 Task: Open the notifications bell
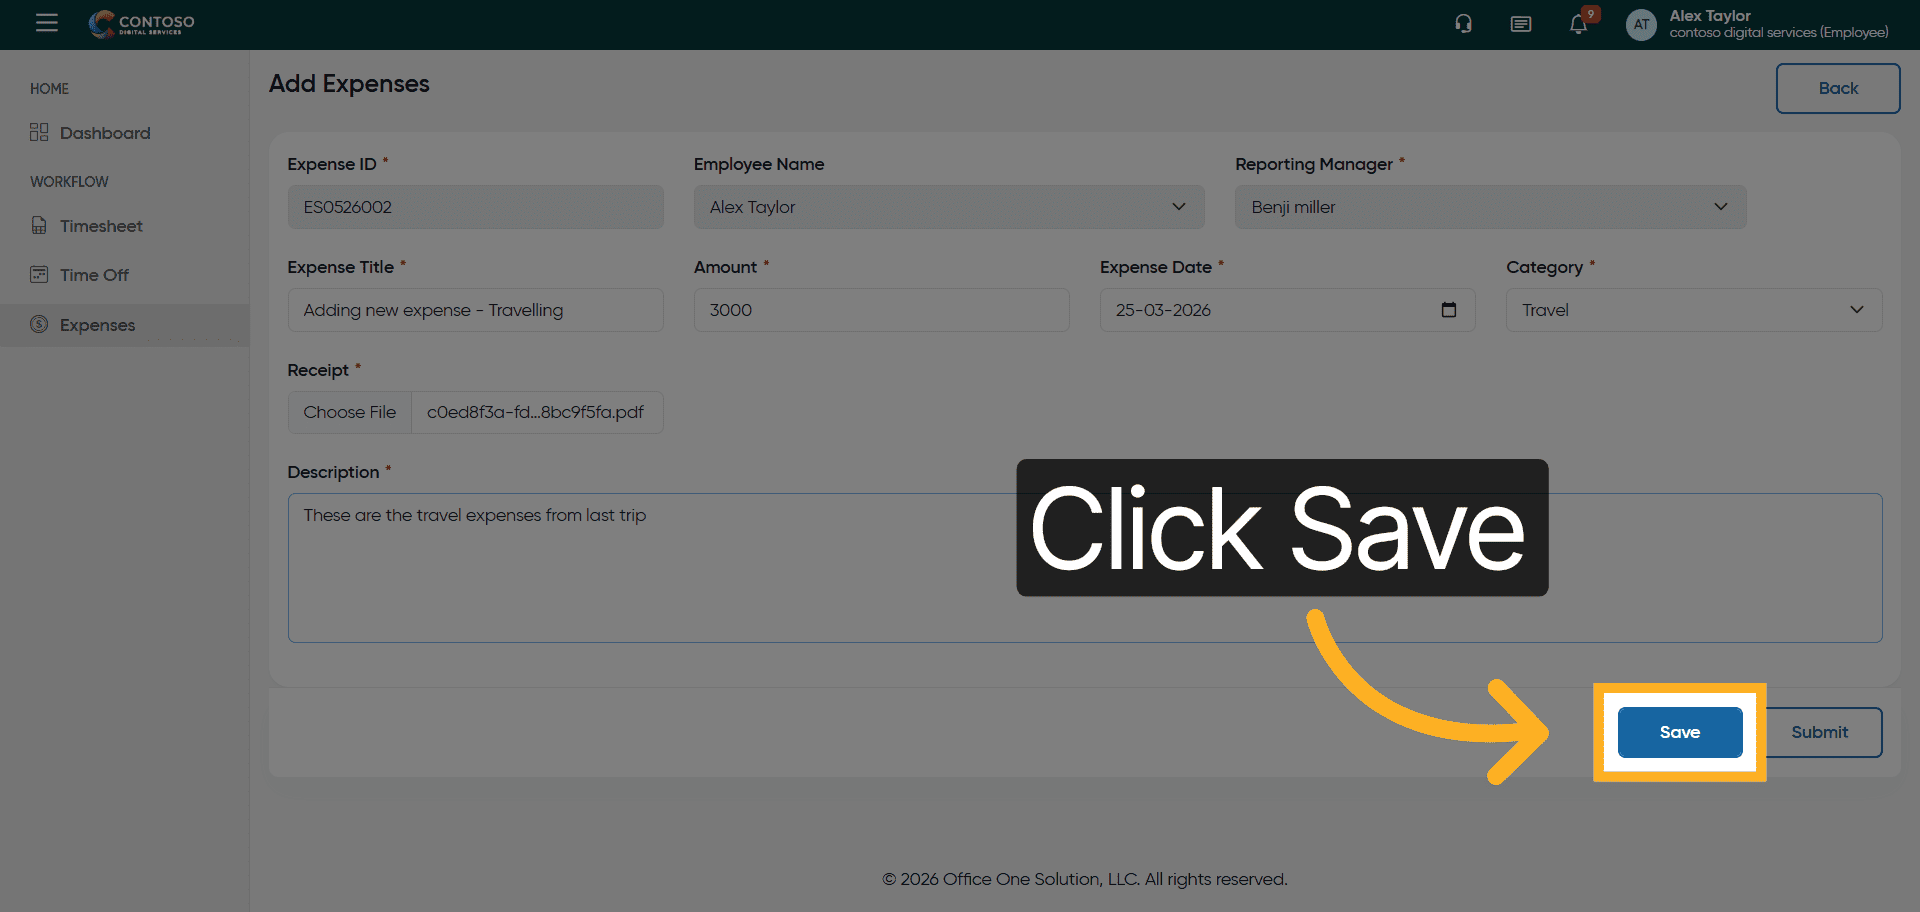pyautogui.click(x=1578, y=24)
